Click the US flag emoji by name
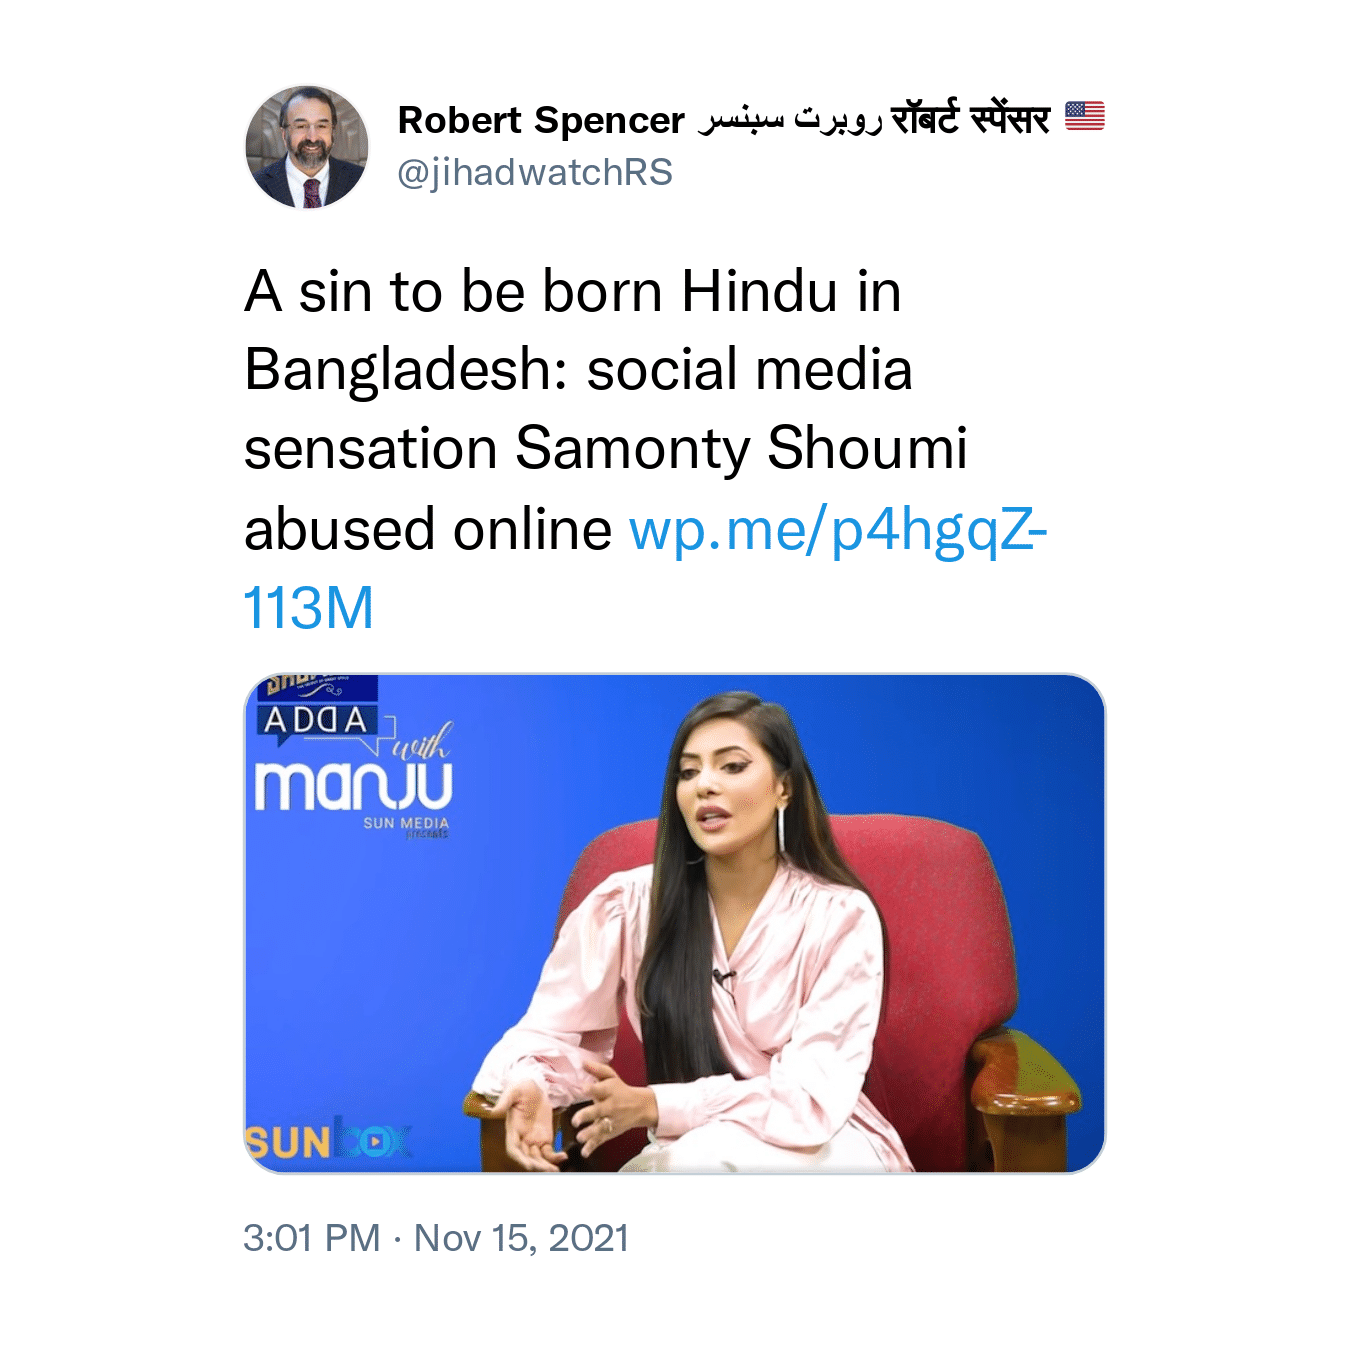The width and height of the screenshot is (1350, 1350). (1085, 117)
